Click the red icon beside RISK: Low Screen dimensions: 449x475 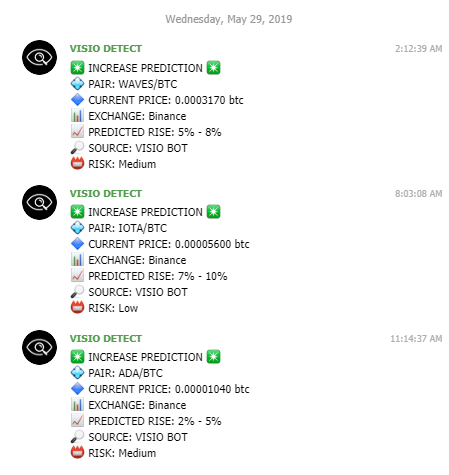(x=77, y=307)
